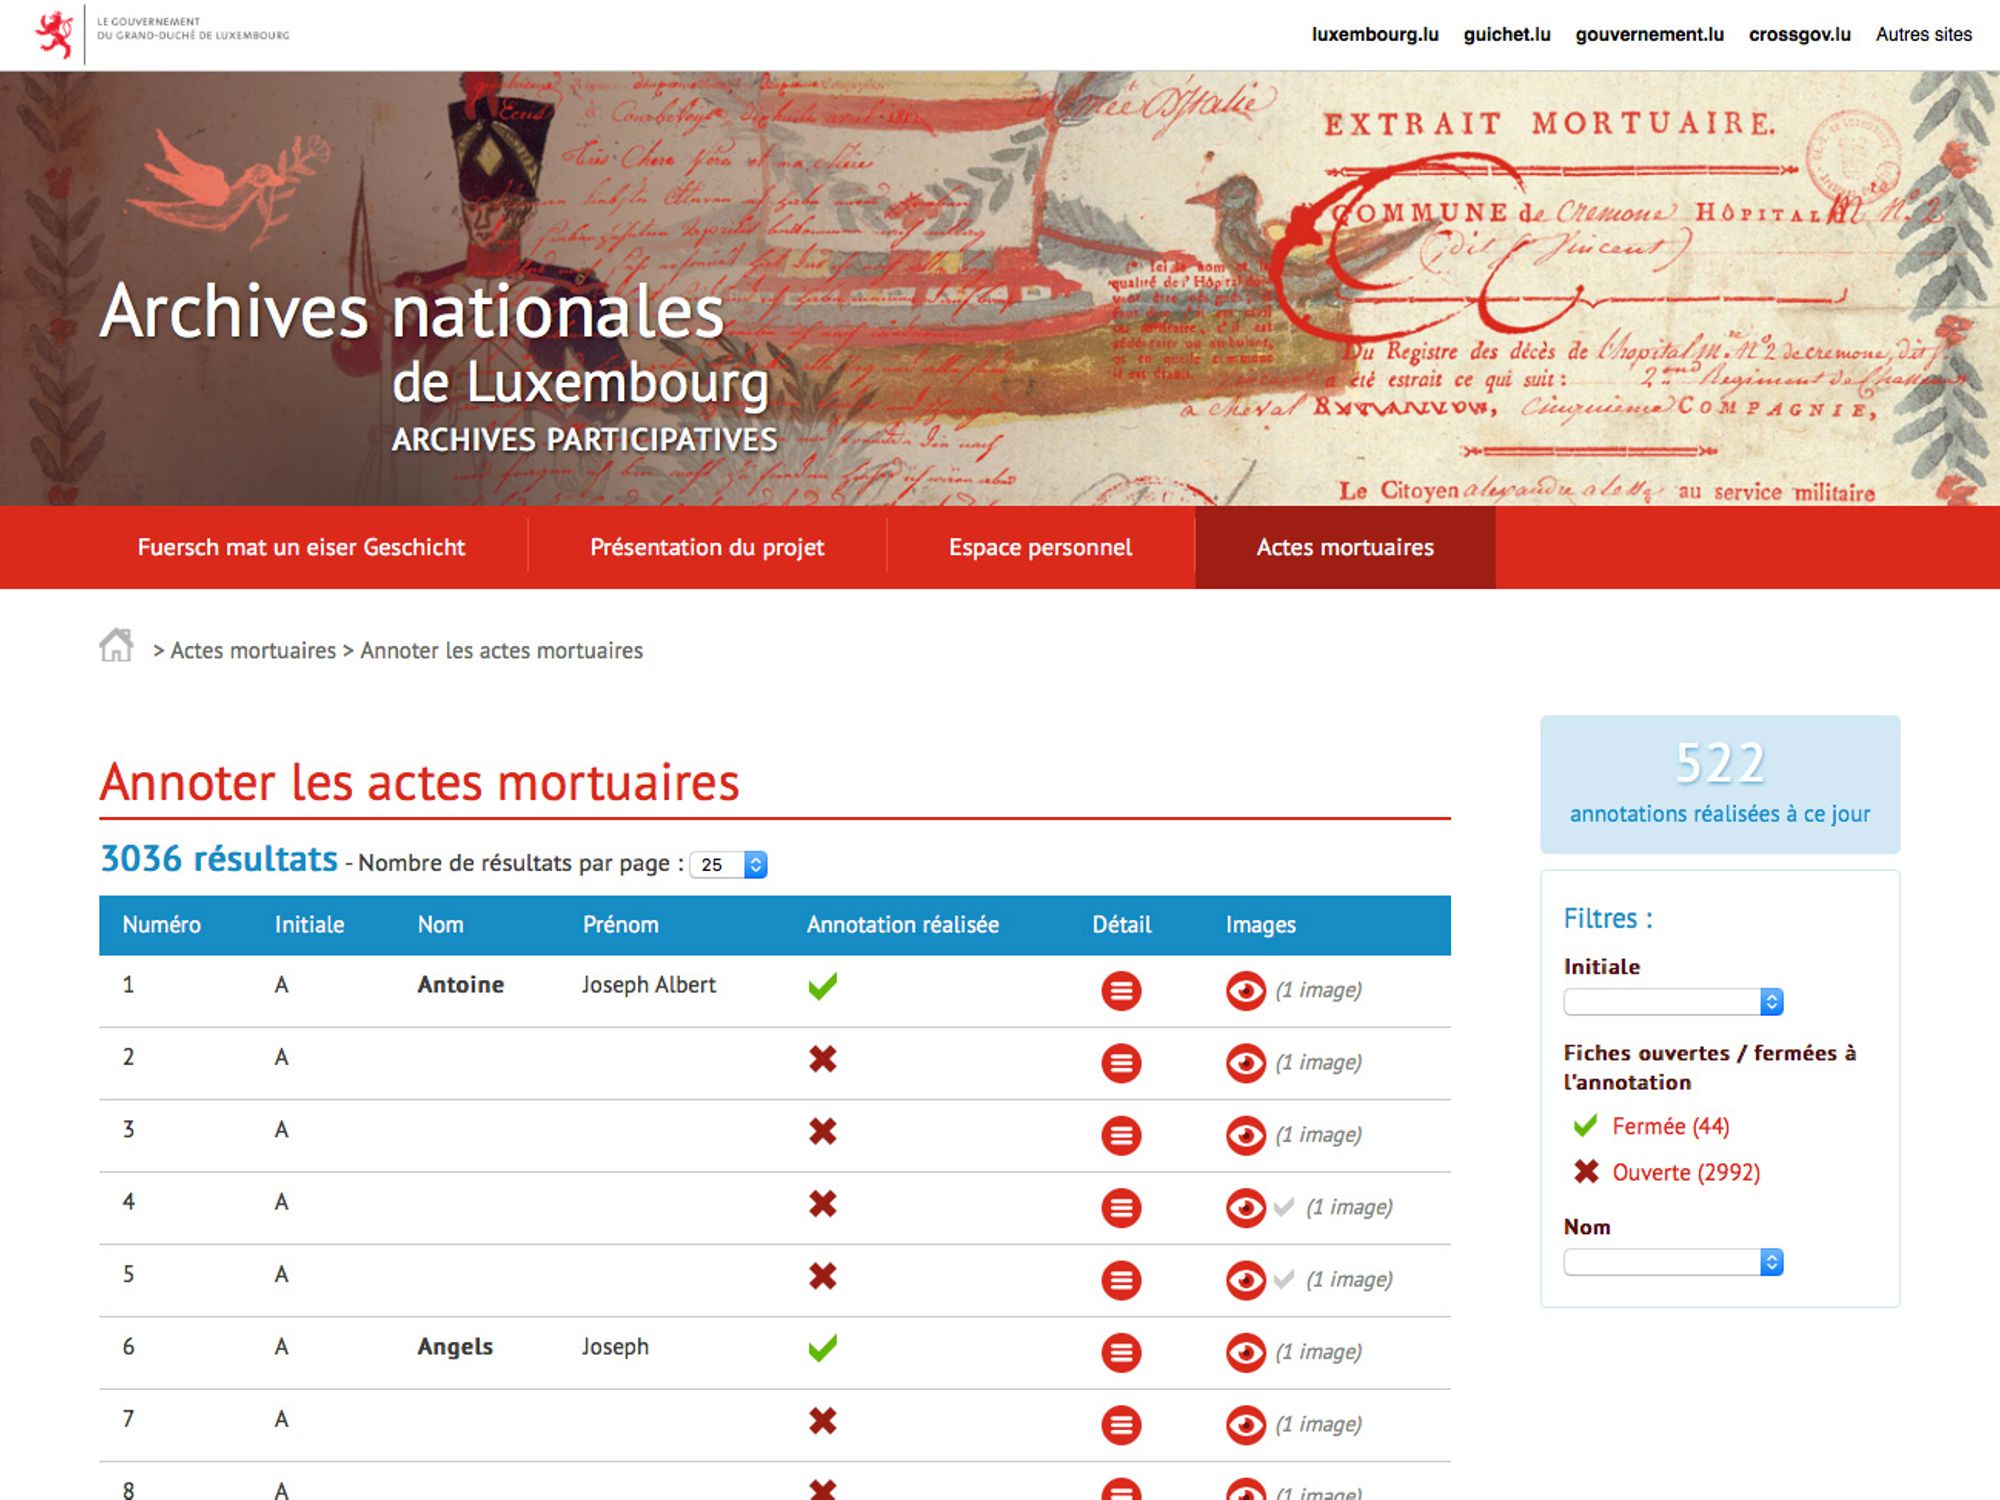Open the Espace personnel menu tab
This screenshot has height=1500, width=2000.
coord(1040,548)
